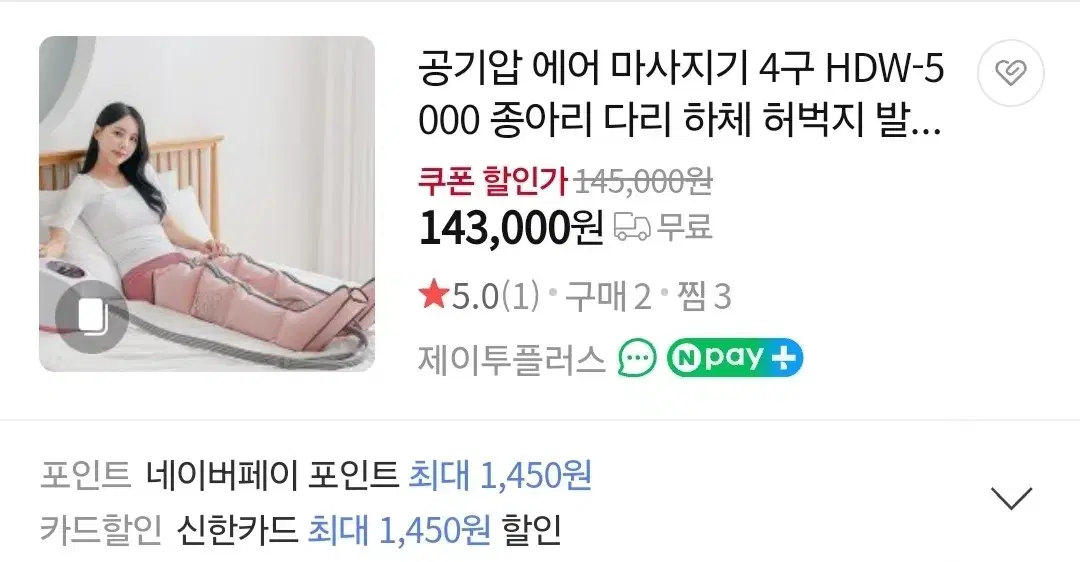Select 네이버페이 포인트 최대 1,450원 row
The width and height of the screenshot is (1080, 562).
pyautogui.click(x=316, y=475)
